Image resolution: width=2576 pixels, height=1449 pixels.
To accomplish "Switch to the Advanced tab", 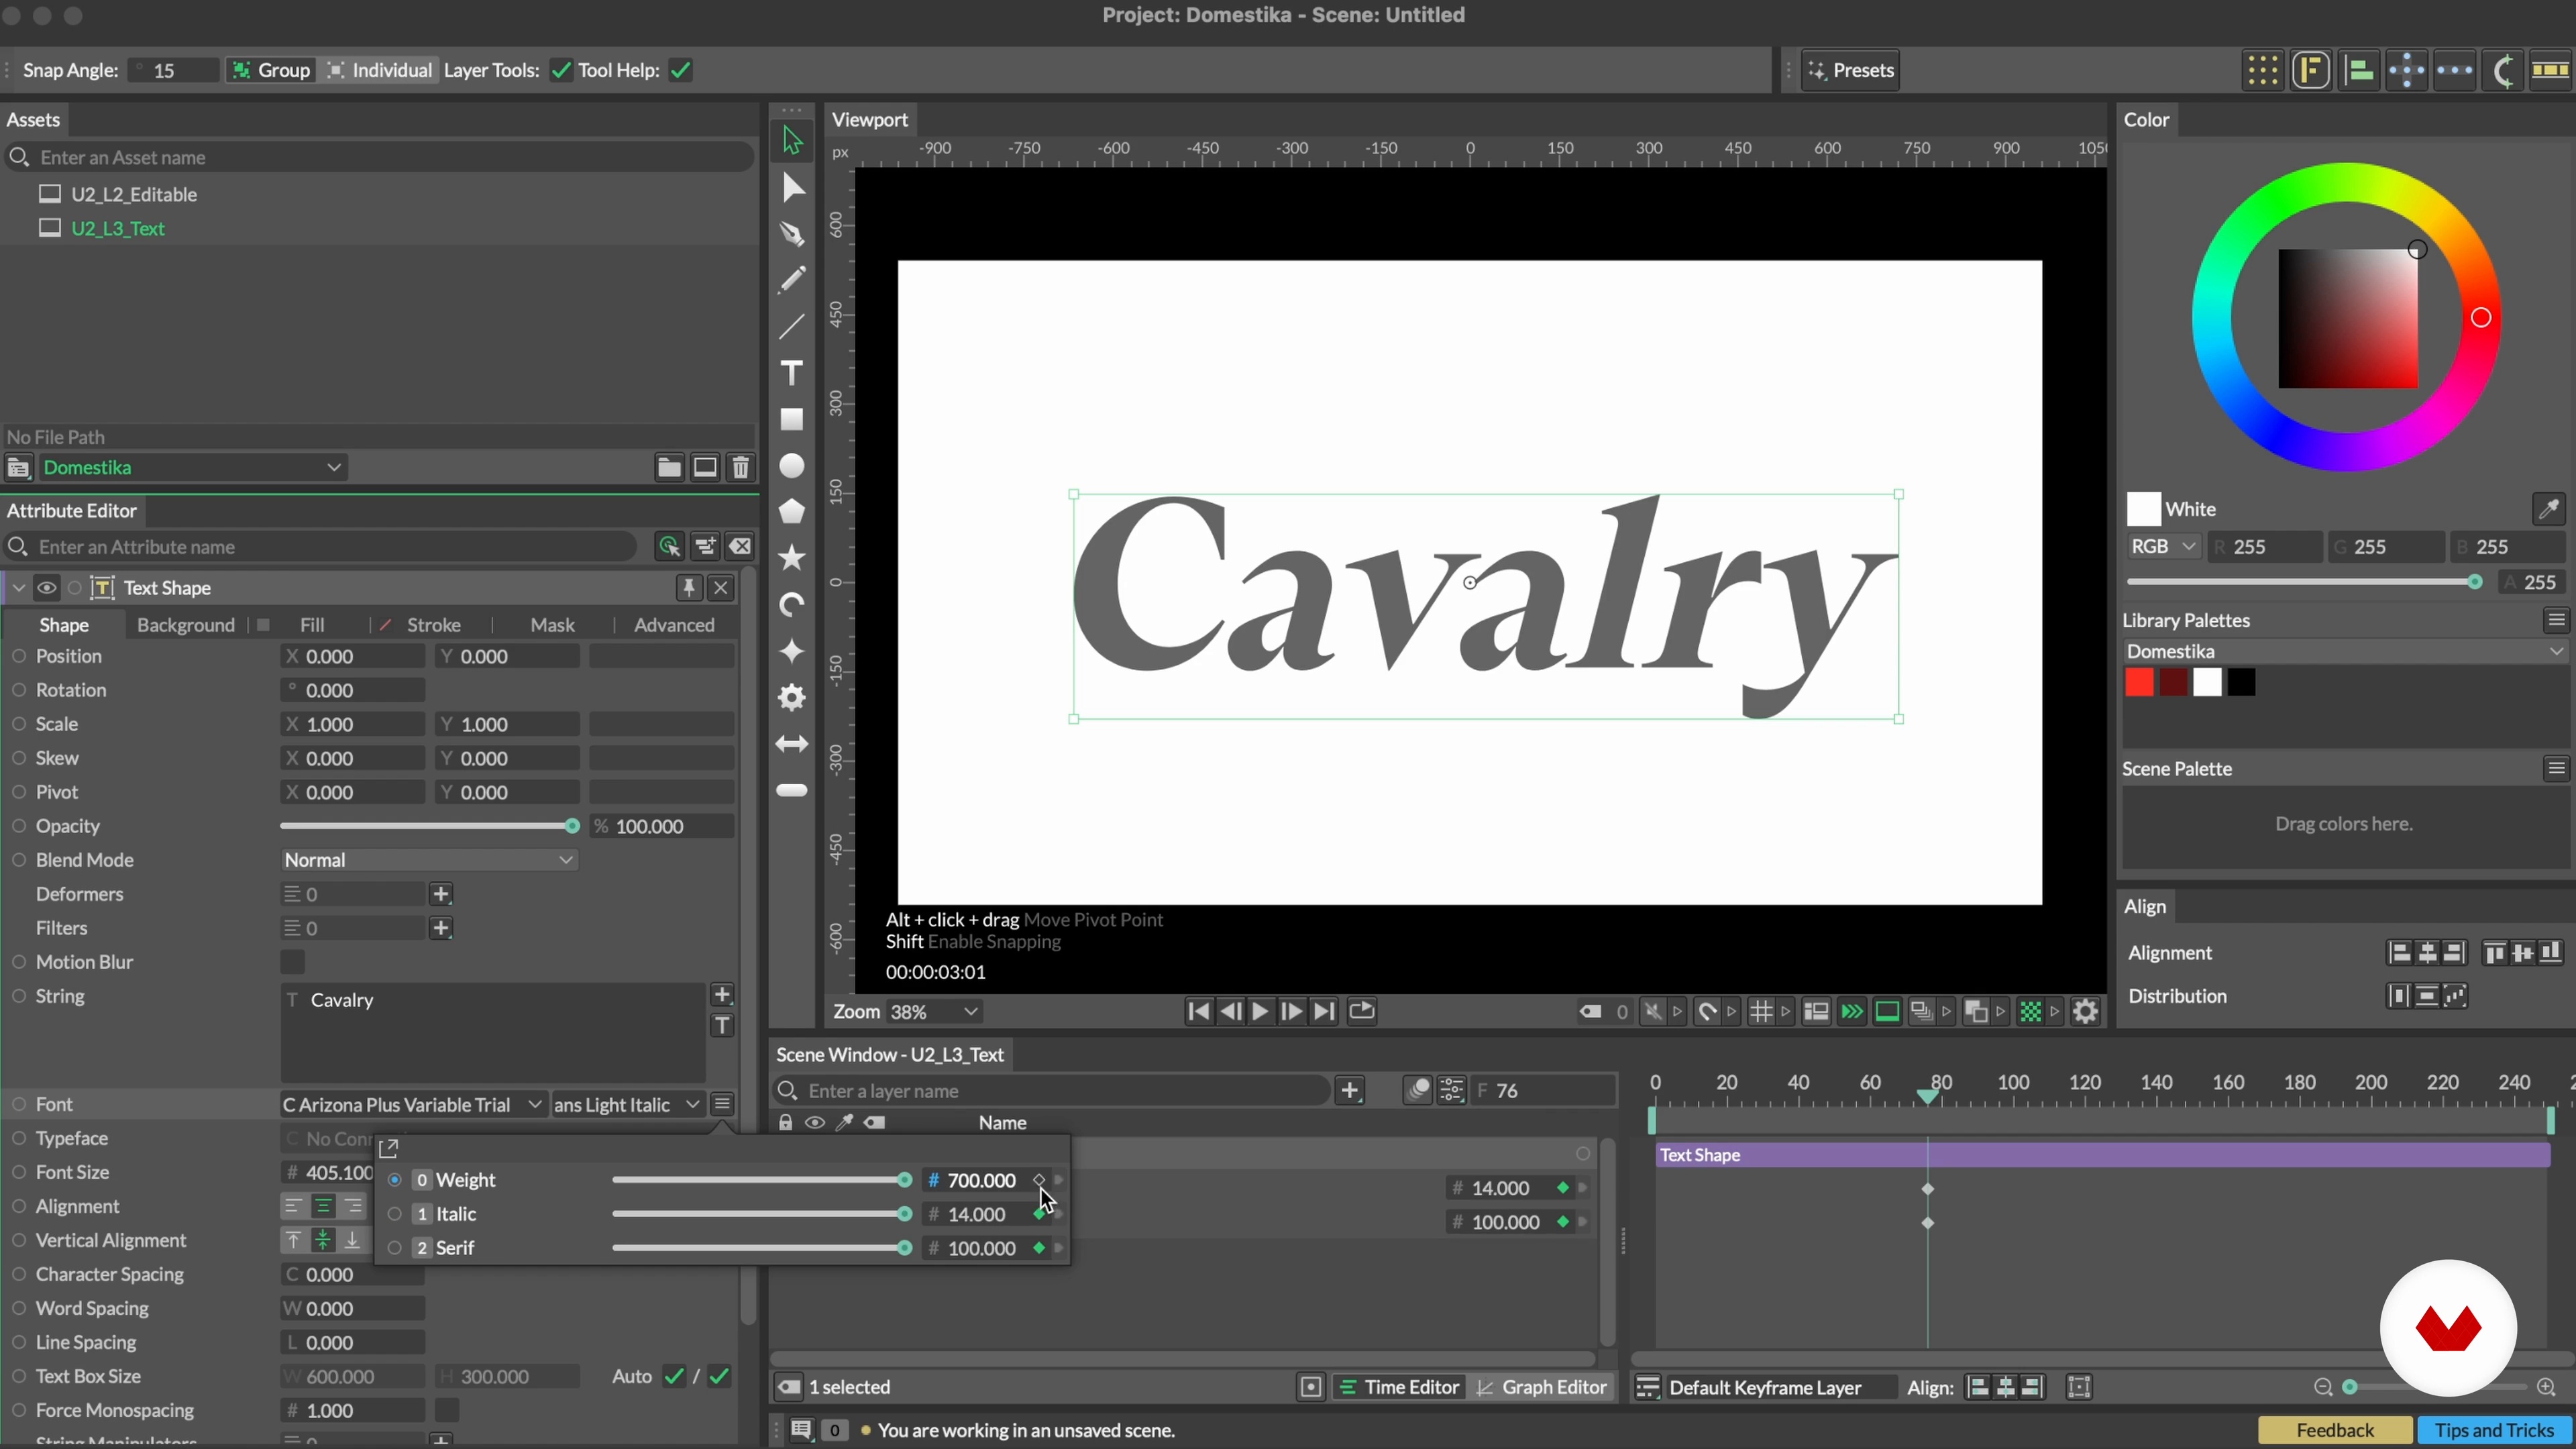I will tap(674, 625).
